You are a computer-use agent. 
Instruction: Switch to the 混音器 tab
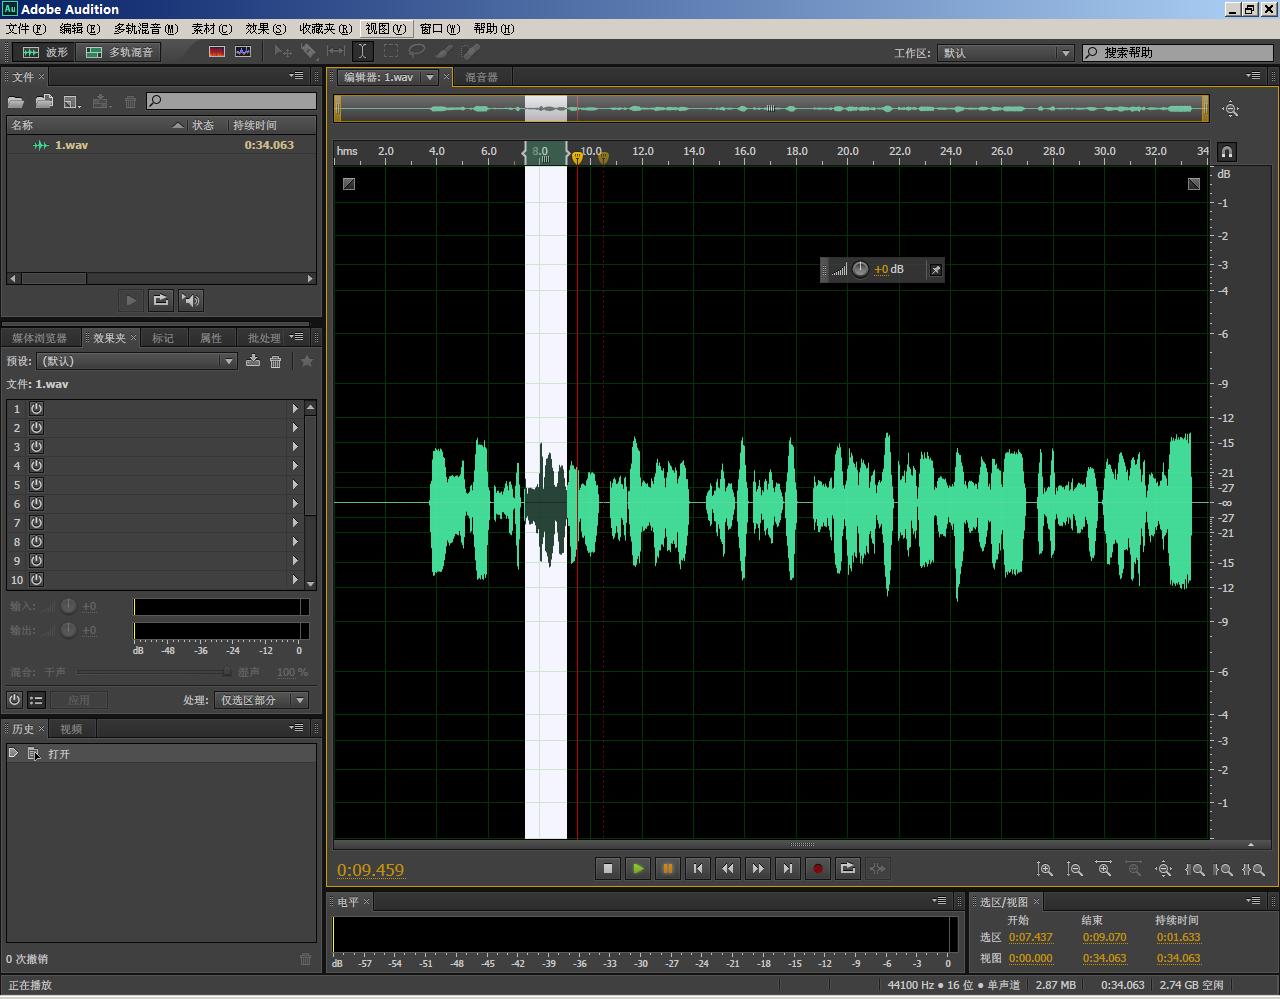481,77
